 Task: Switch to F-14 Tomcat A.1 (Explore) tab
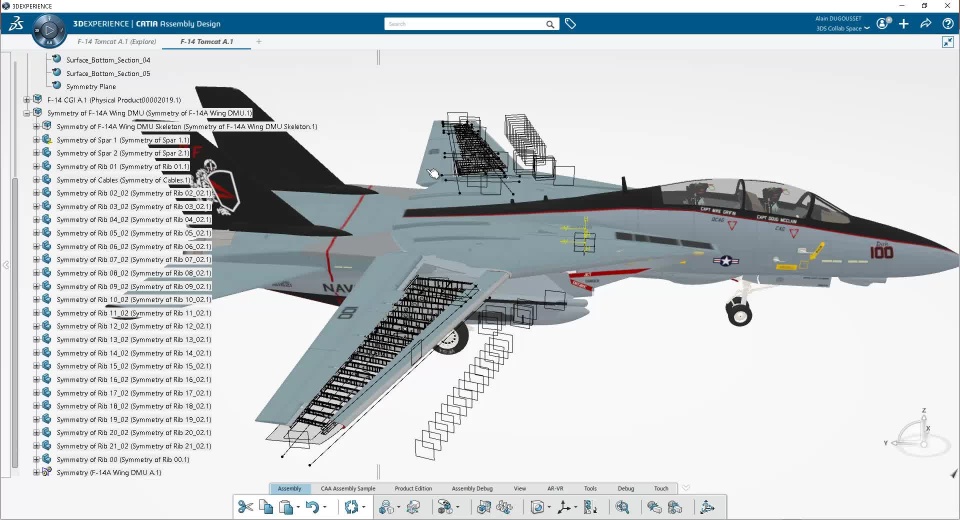pyautogui.click(x=116, y=42)
